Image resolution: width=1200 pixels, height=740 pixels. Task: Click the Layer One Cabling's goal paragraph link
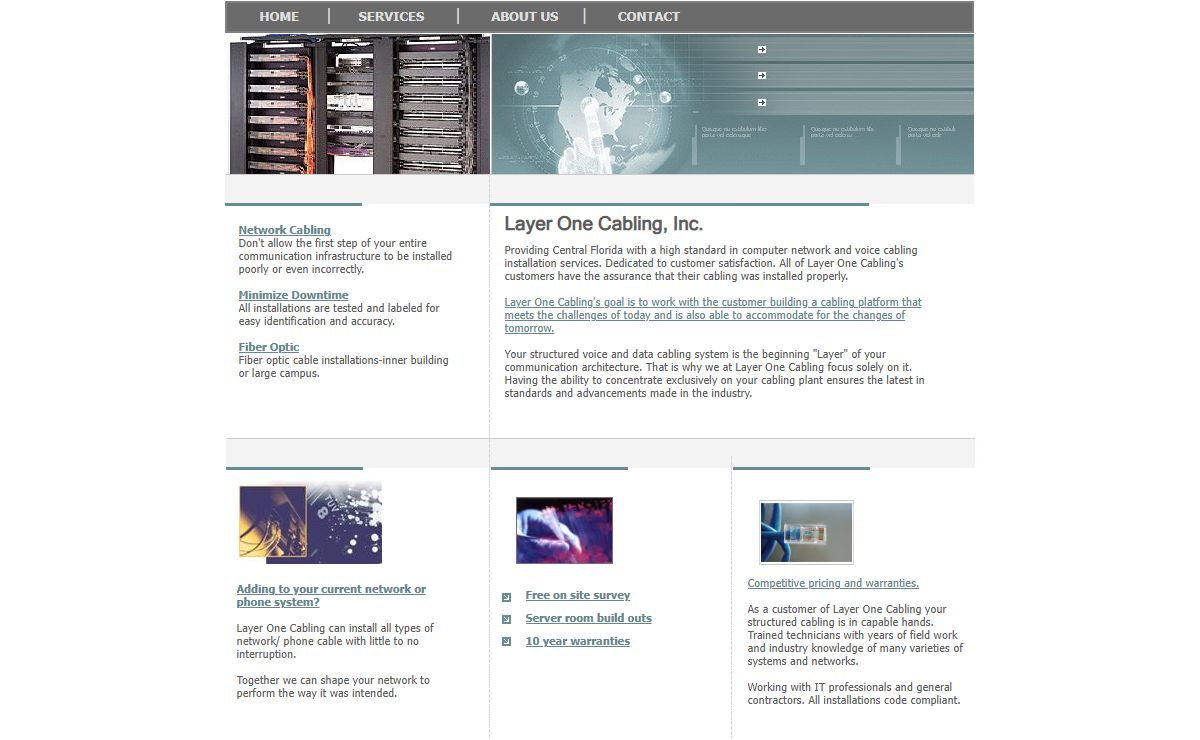point(713,315)
